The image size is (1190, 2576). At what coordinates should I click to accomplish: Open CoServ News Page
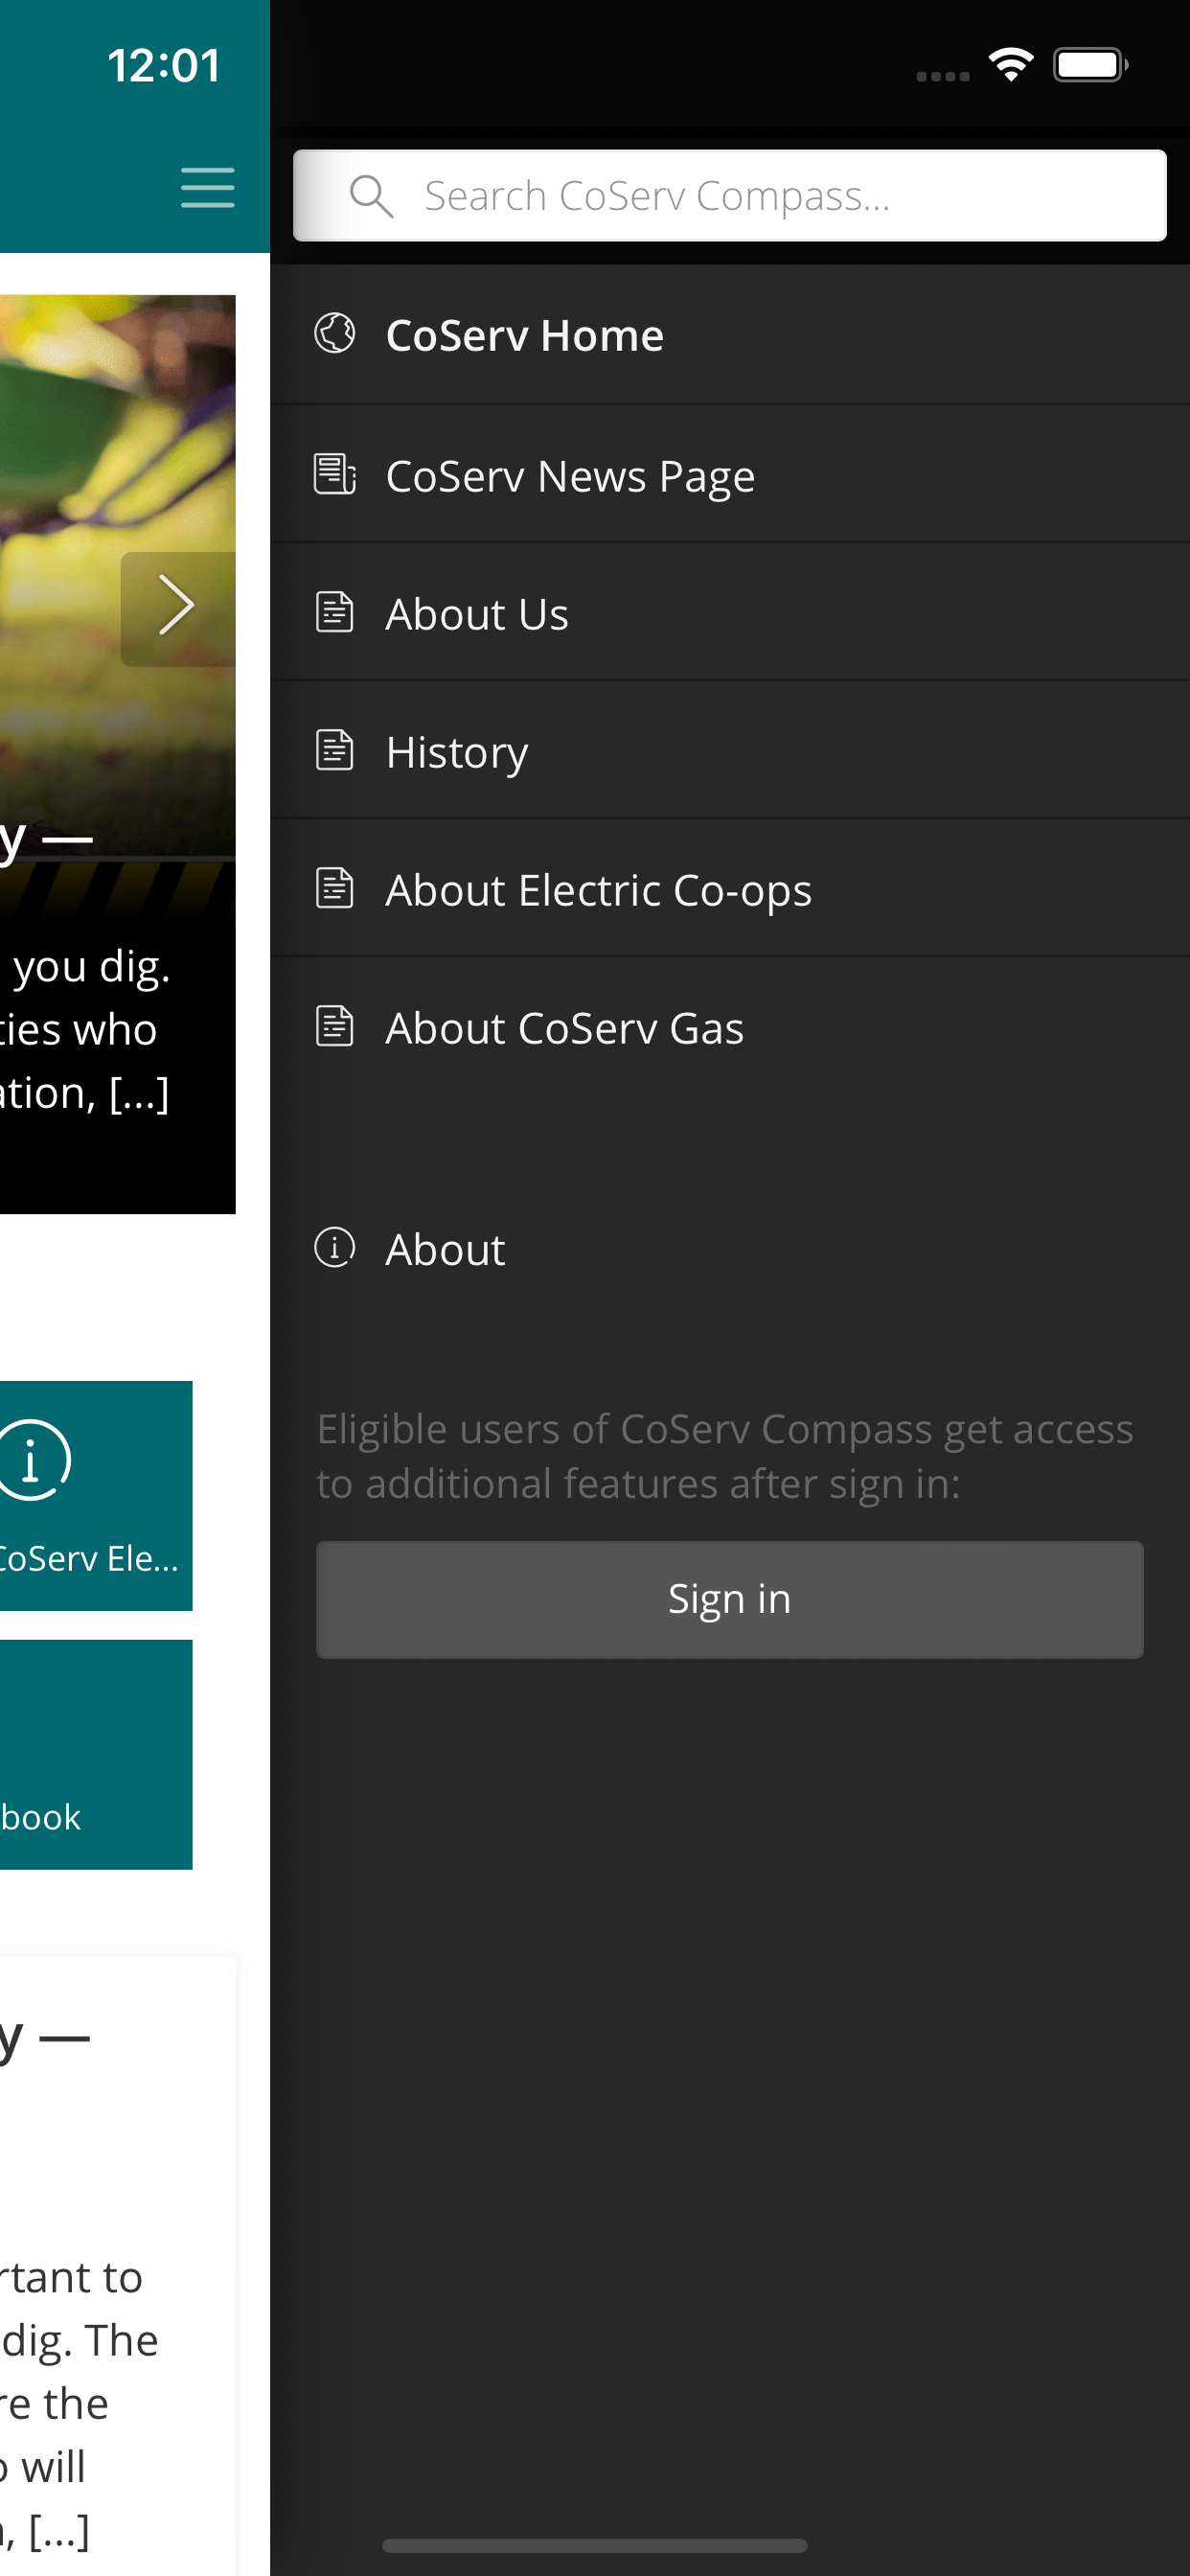[x=729, y=475]
